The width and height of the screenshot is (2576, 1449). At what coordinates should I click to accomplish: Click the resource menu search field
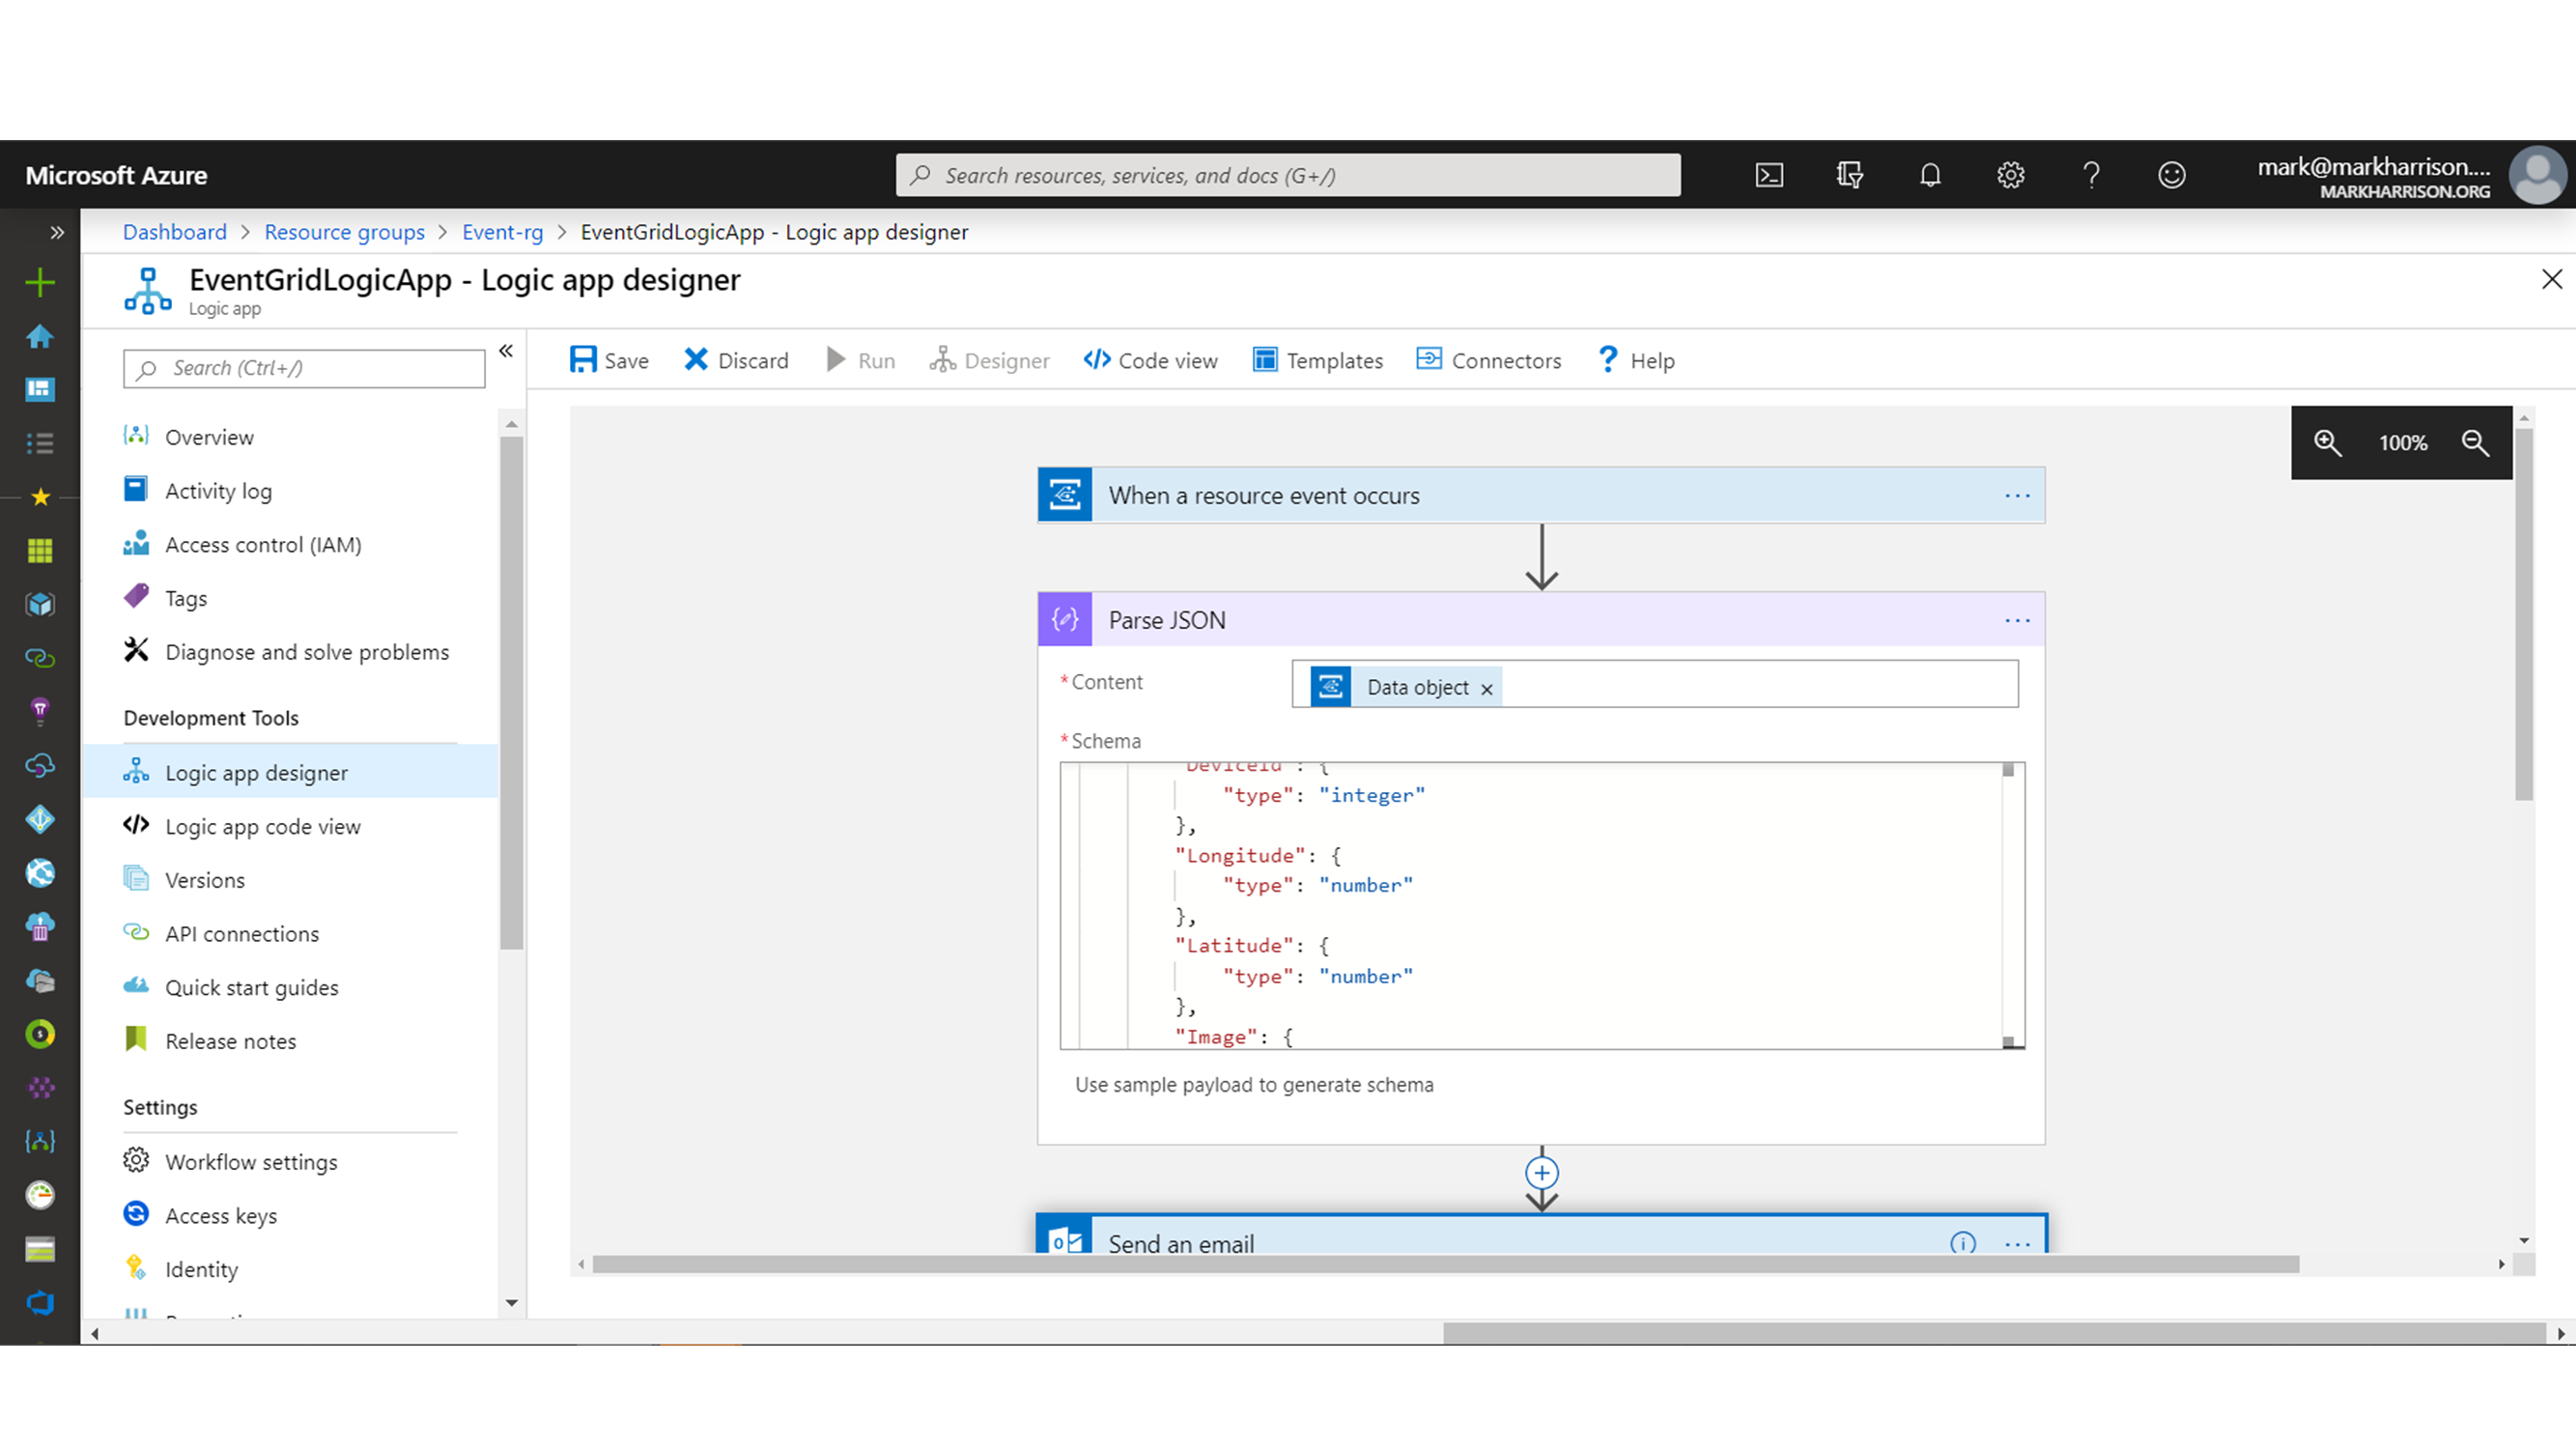304,368
